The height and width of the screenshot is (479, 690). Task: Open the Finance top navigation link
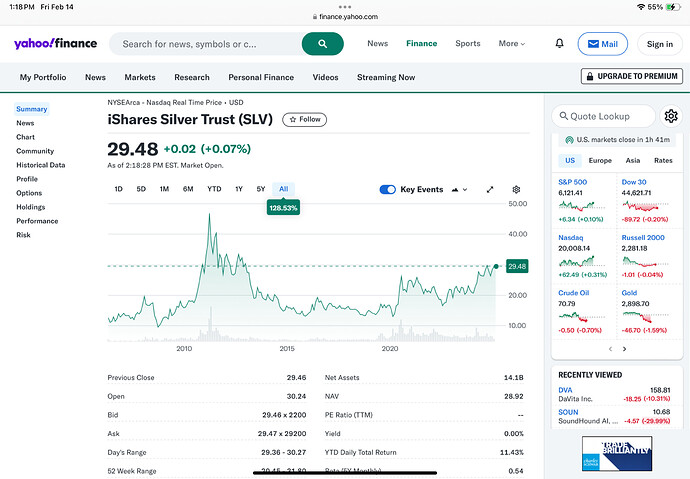[422, 44]
